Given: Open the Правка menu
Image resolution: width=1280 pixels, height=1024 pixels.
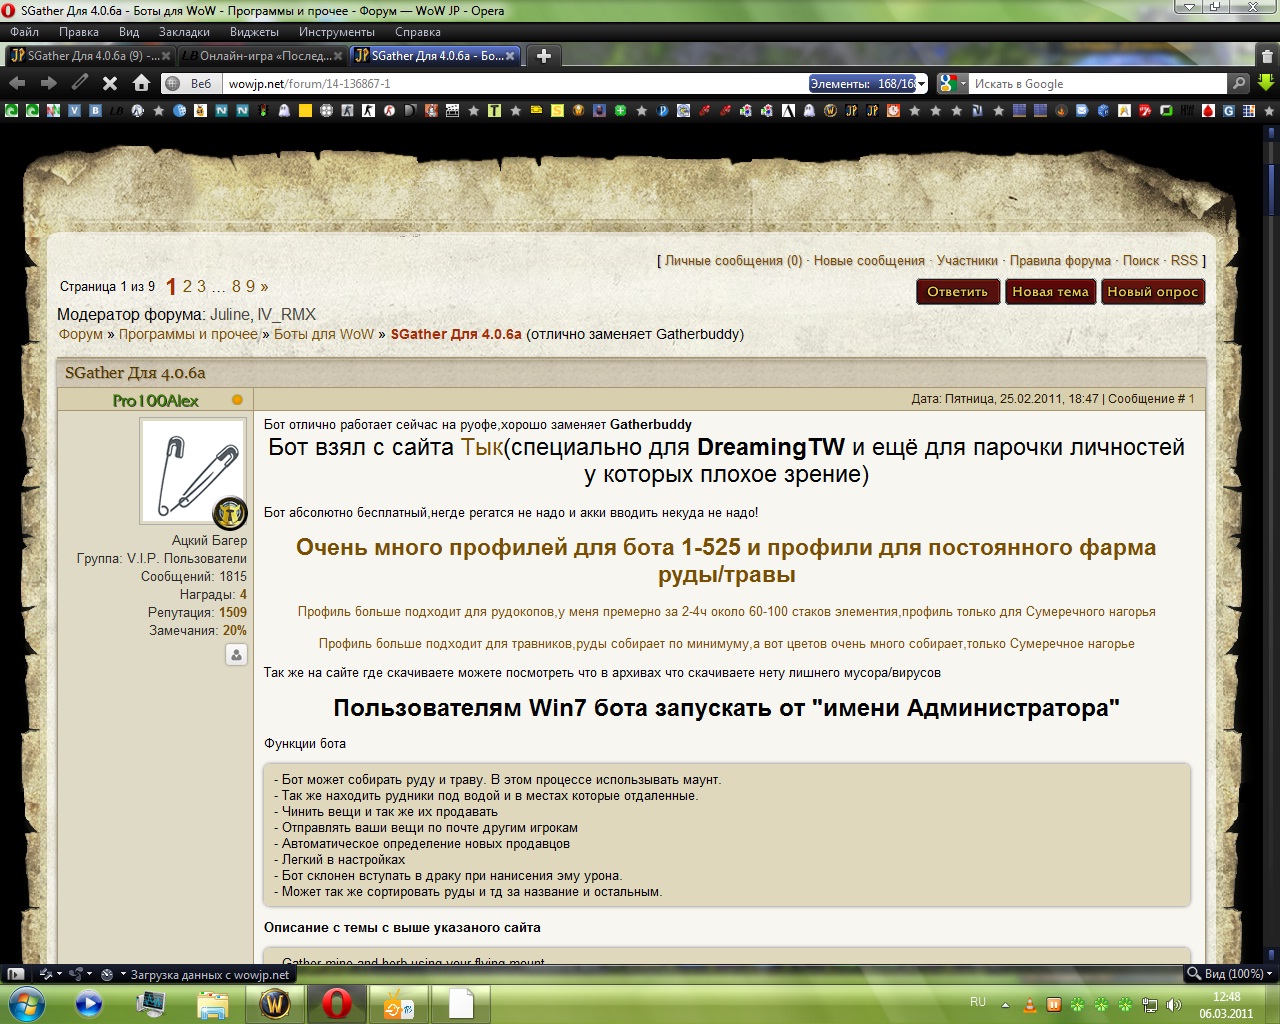Looking at the screenshot, I should point(78,32).
